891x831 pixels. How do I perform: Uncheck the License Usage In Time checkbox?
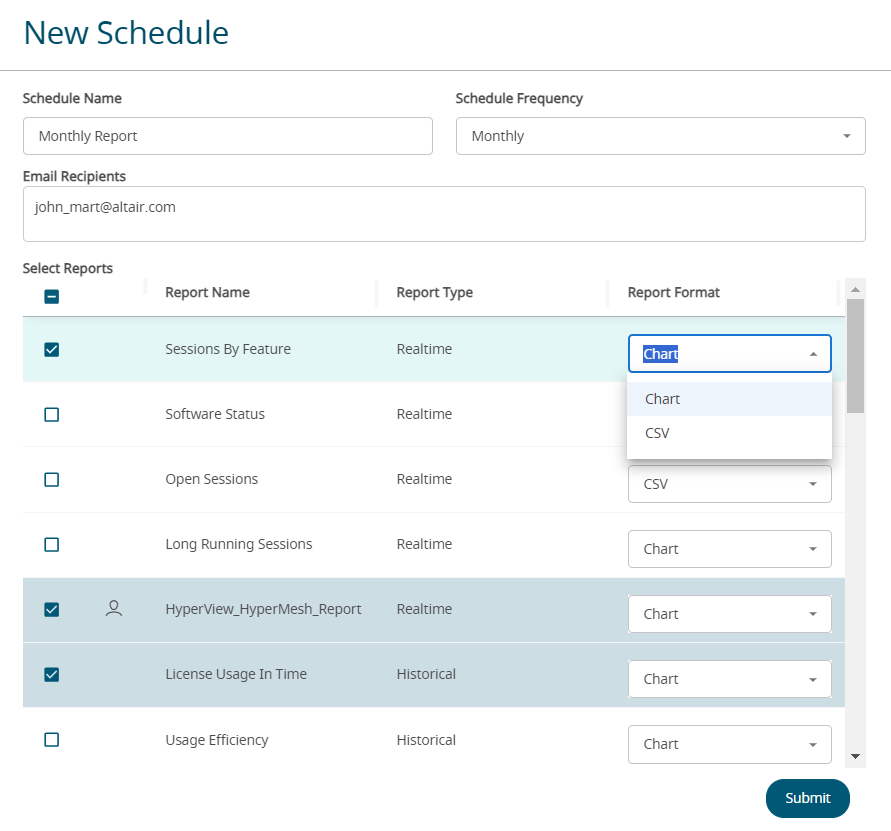pyautogui.click(x=52, y=674)
